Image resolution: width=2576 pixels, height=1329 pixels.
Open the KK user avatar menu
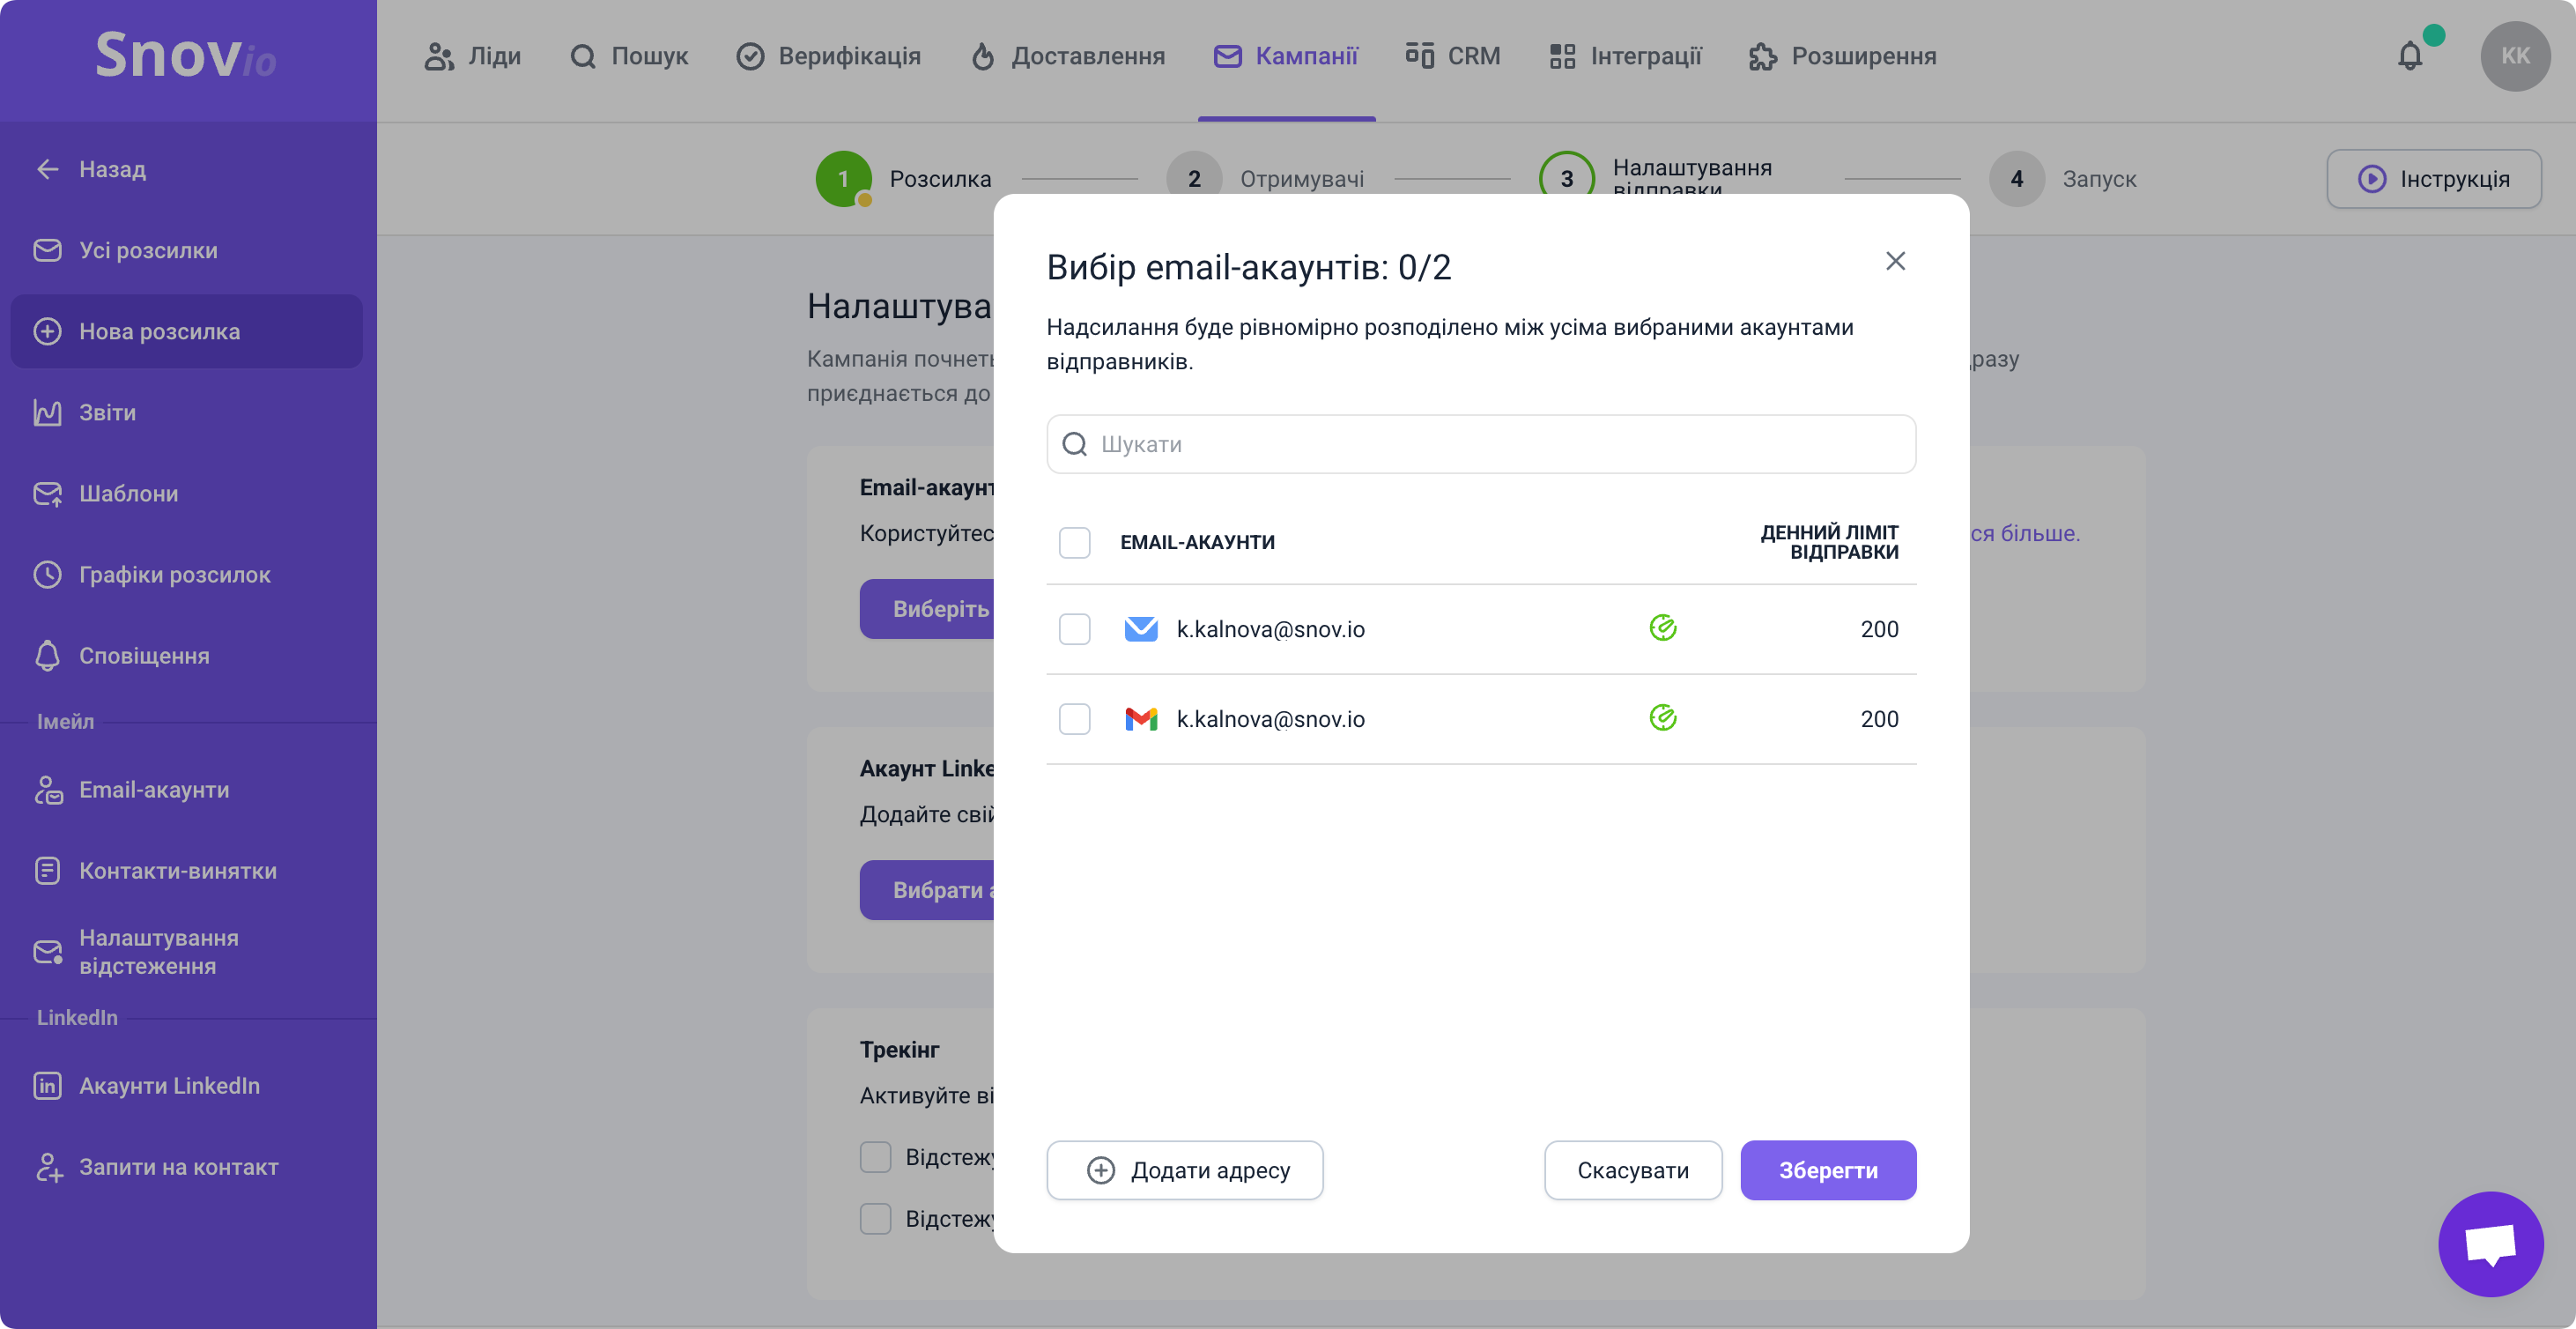(2515, 56)
